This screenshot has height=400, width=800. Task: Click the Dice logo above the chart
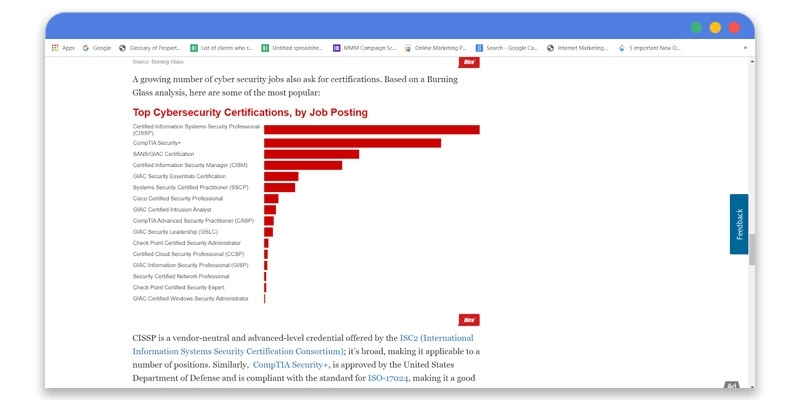point(469,62)
